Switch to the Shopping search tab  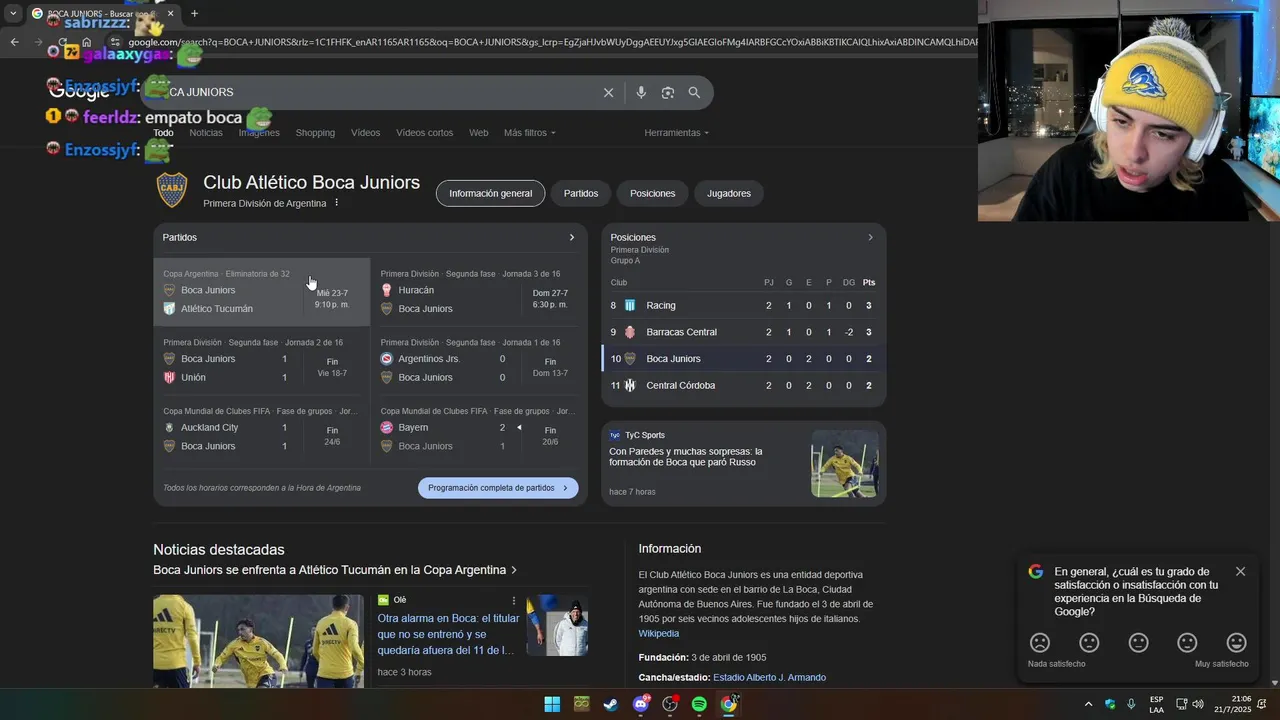click(315, 133)
